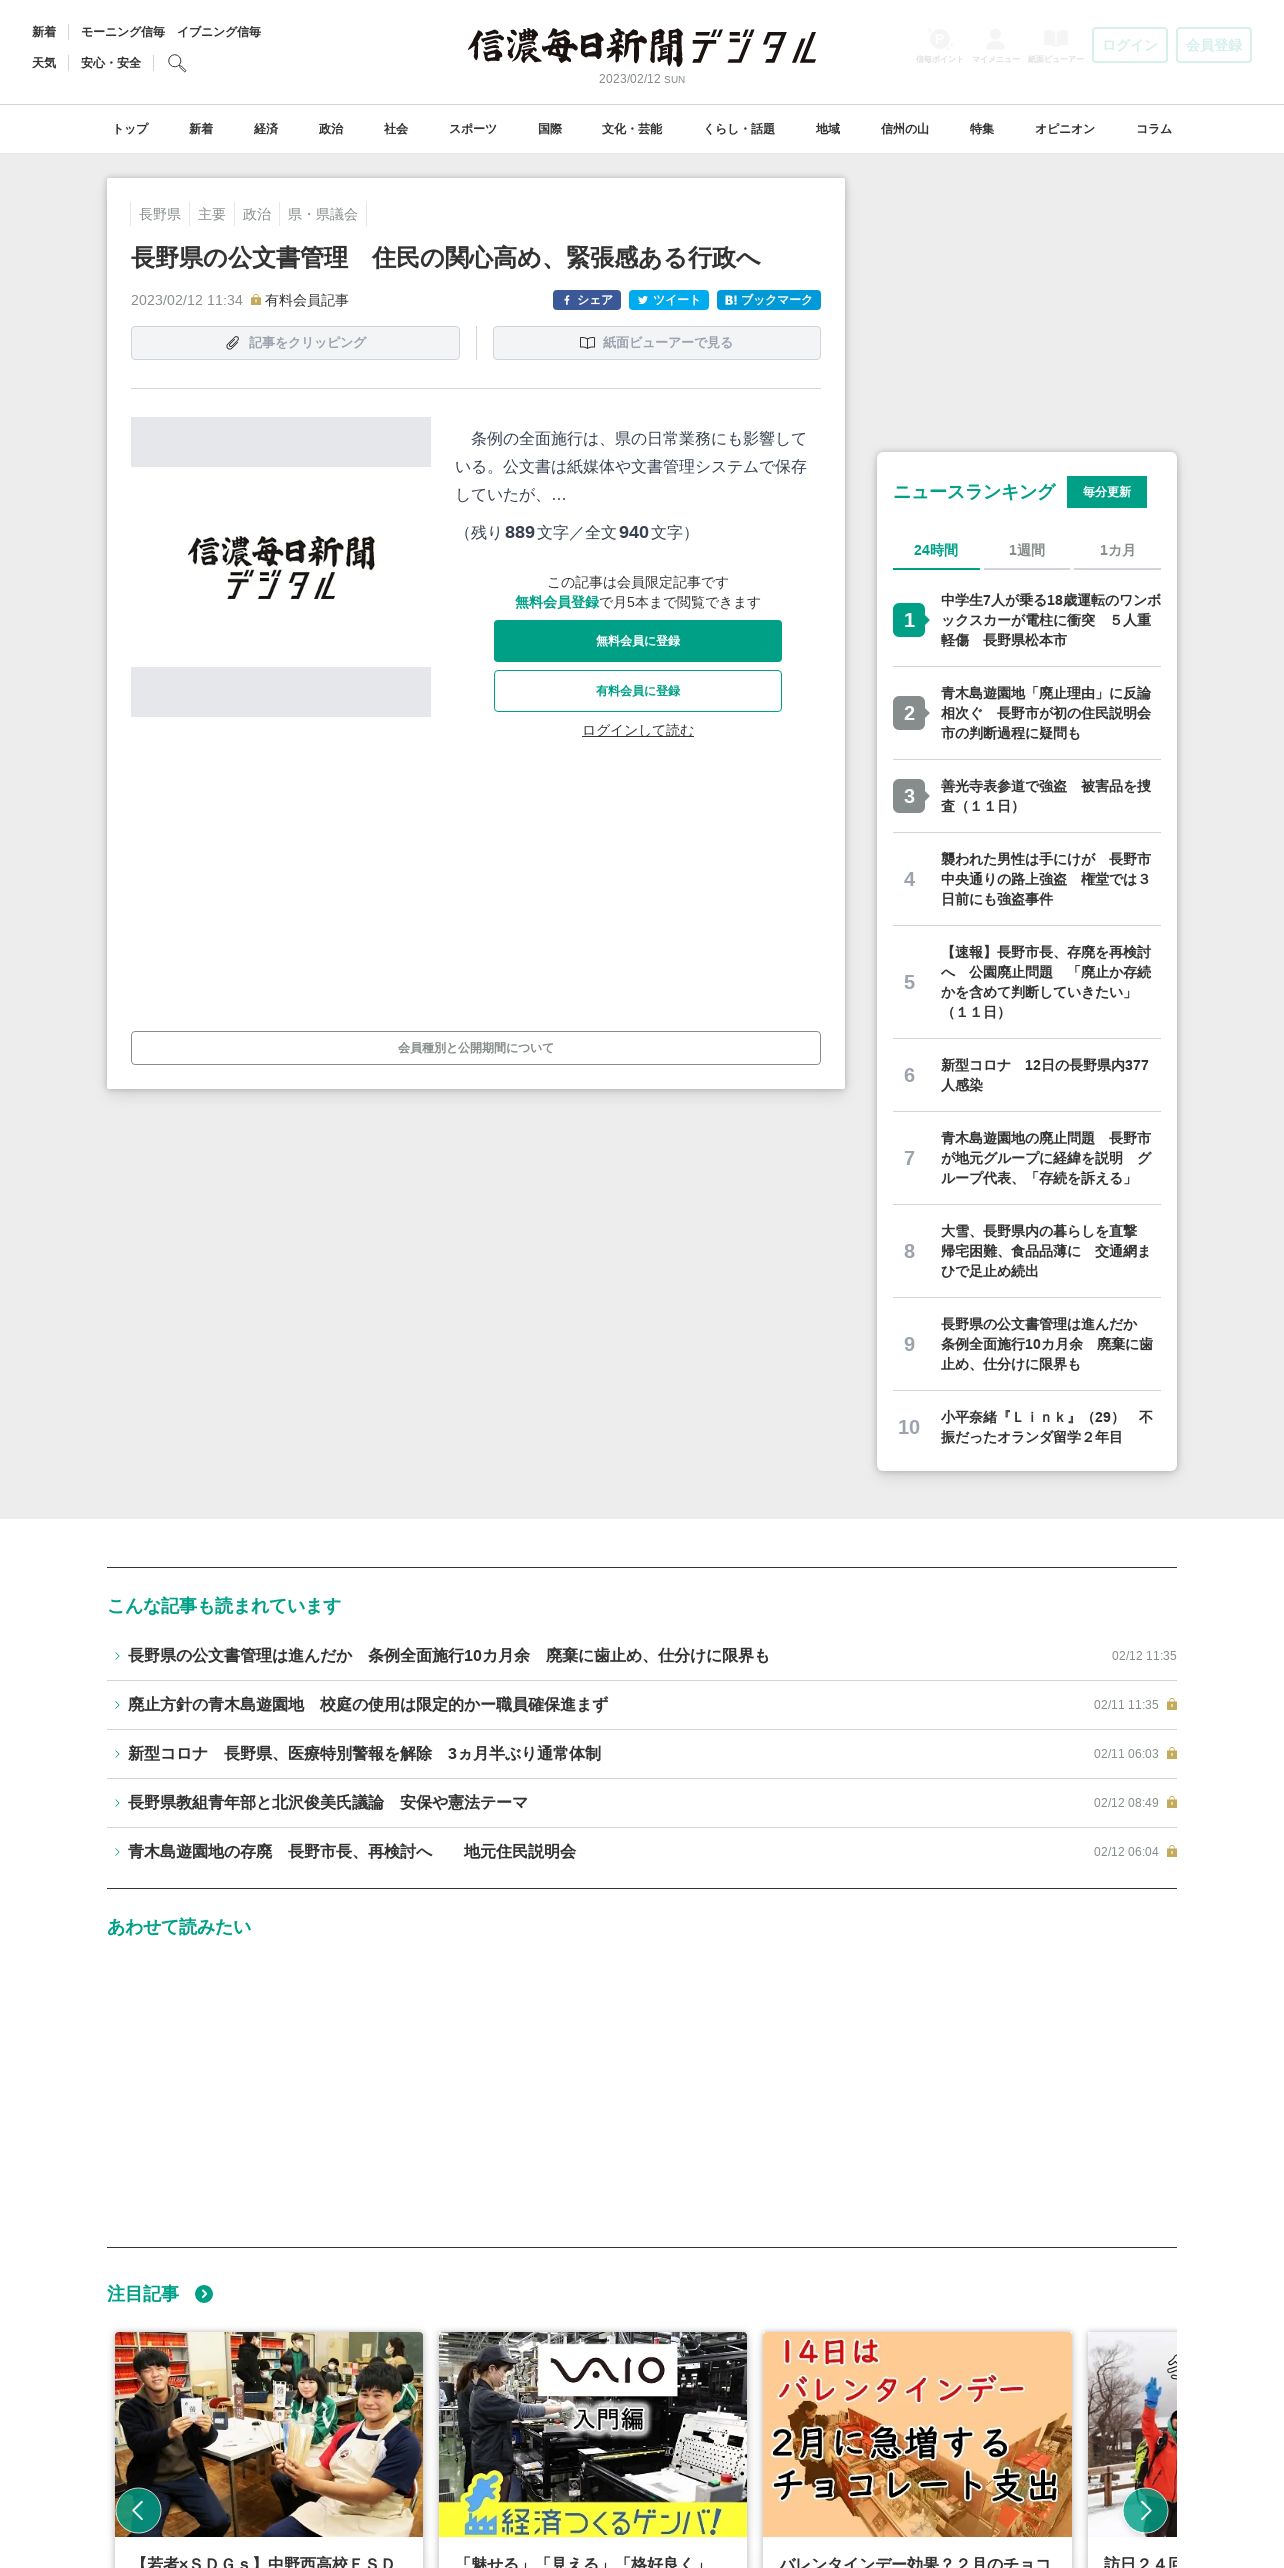The image size is (1284, 2568).
Task: Advance carousel with right arrow
Action: coord(1146,2510)
